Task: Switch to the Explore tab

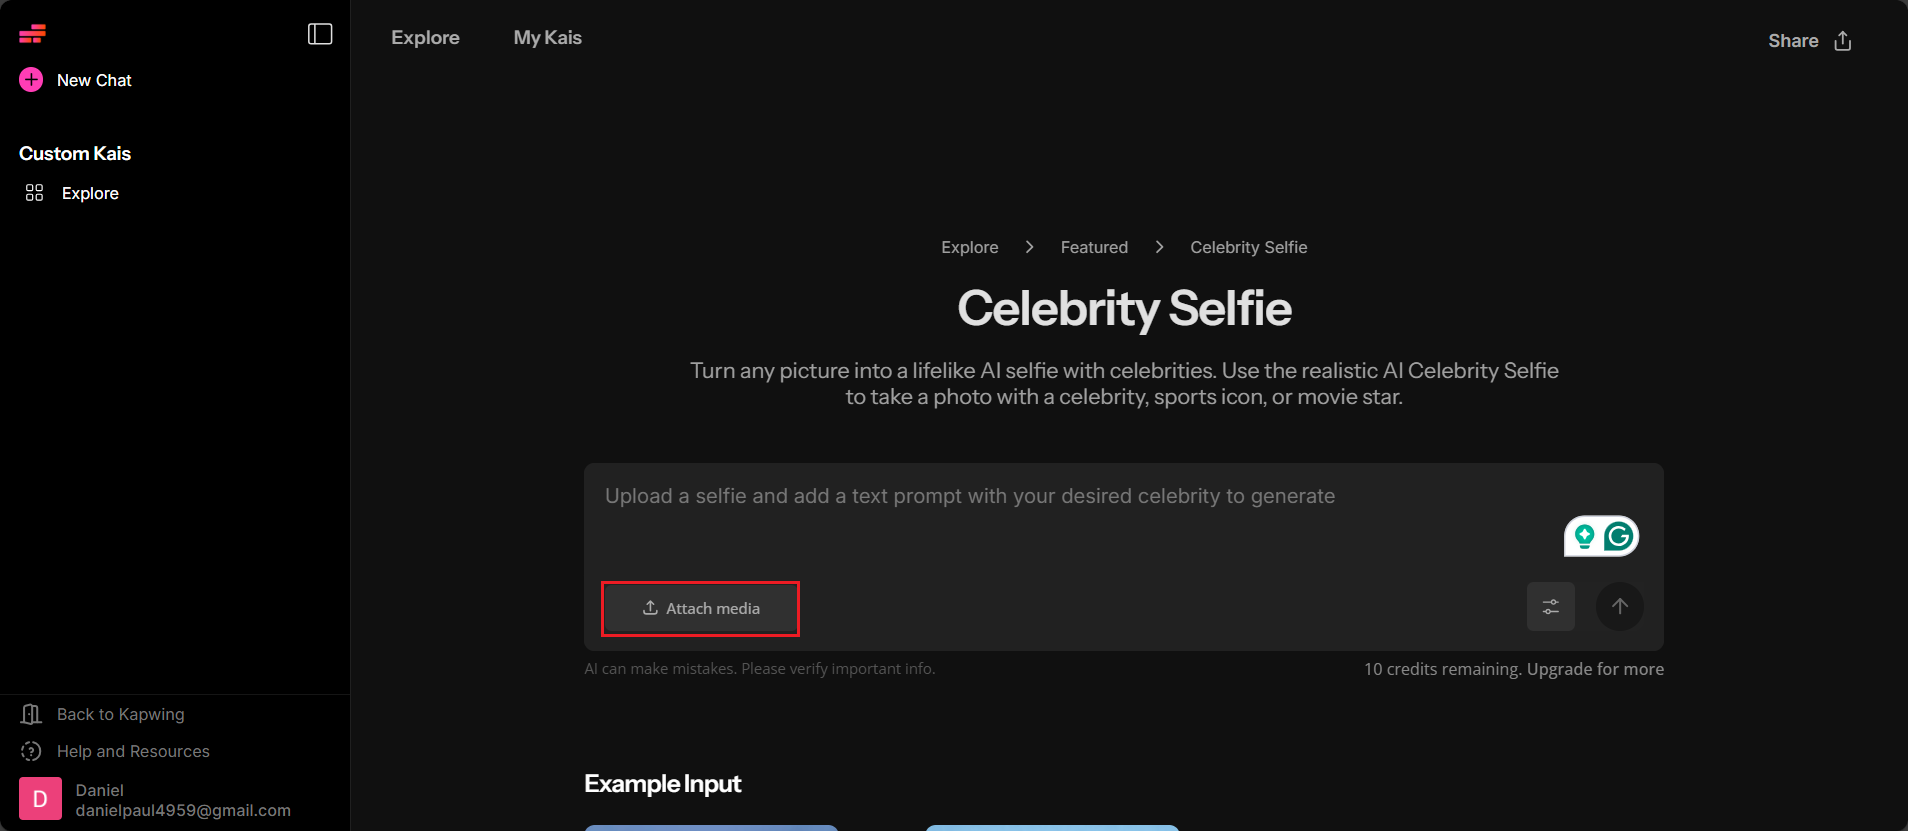Action: [425, 38]
